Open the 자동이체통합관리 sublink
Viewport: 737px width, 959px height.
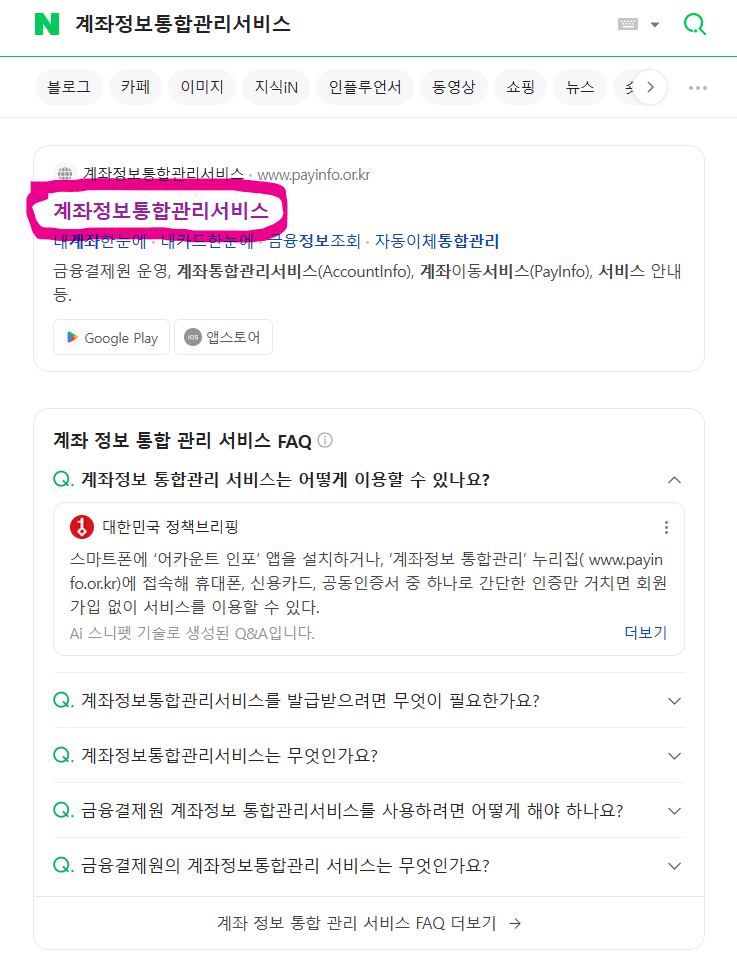[437, 241]
